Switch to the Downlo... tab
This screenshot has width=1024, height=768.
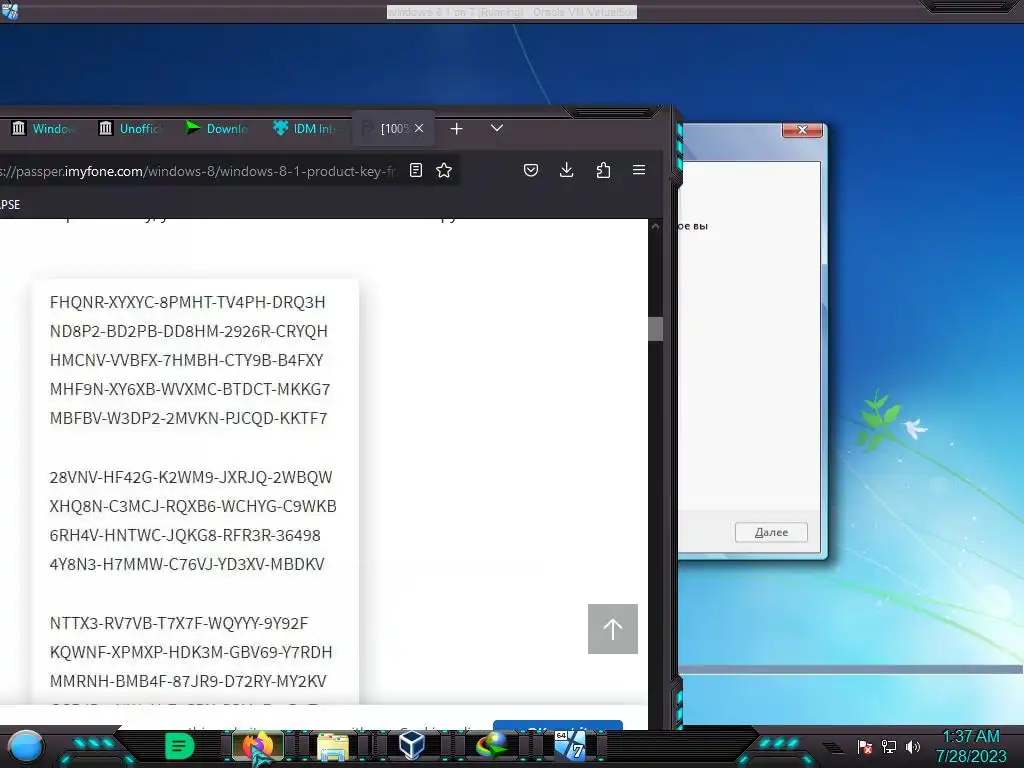click(x=217, y=129)
